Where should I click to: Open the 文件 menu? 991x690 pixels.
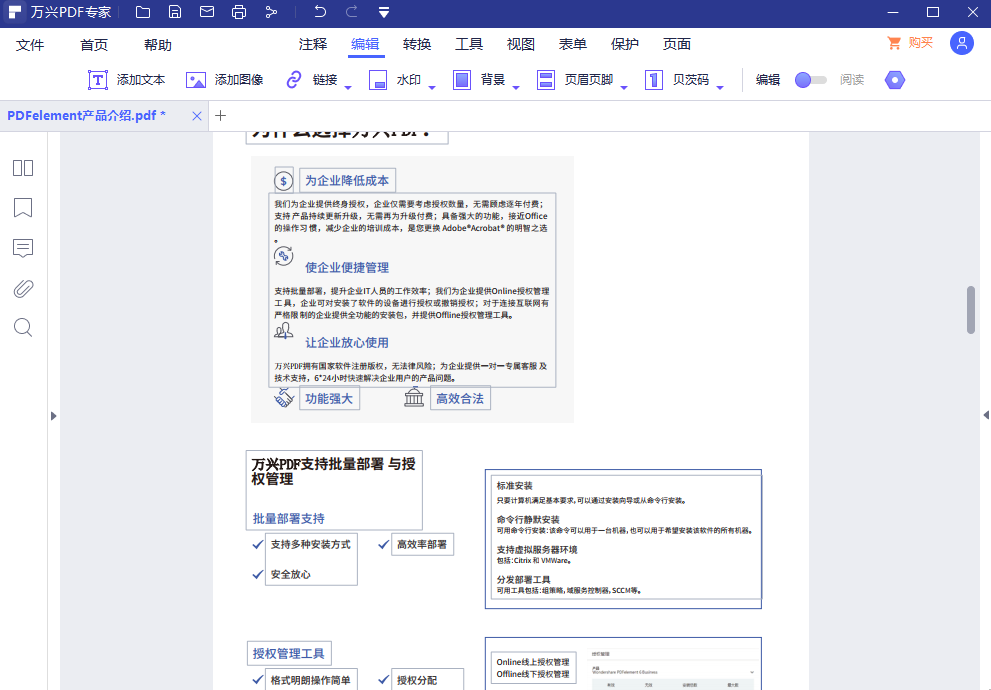pyautogui.click(x=30, y=44)
